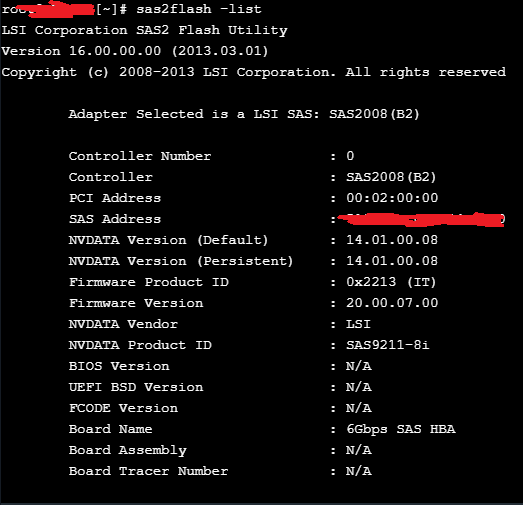Screen dimensions: 523x505
Task: Click the Controller Number value 0
Action: coord(350,156)
